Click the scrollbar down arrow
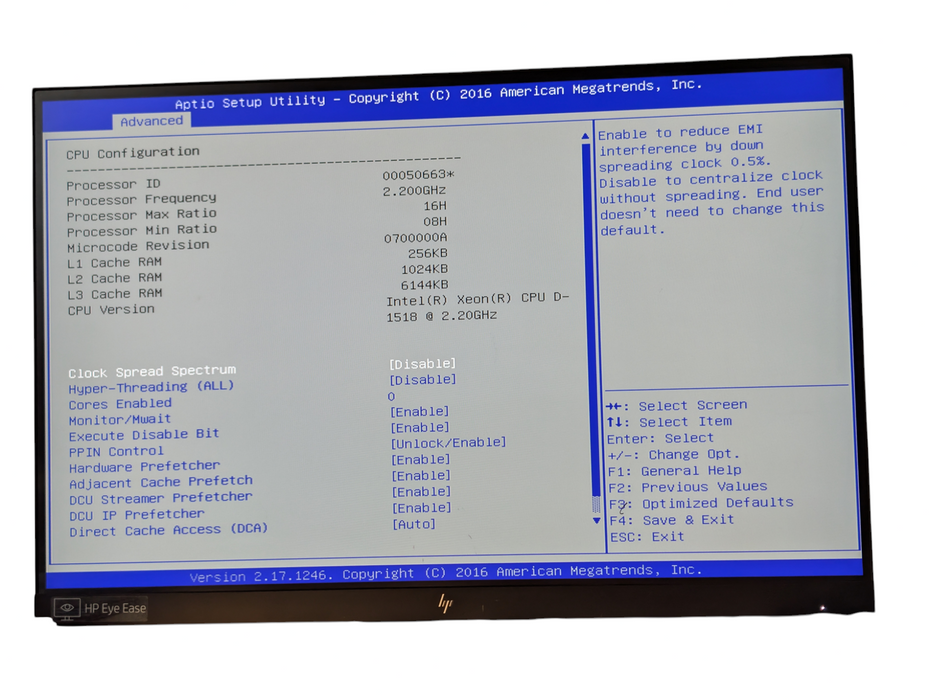This screenshot has width=930, height=700. click(x=597, y=520)
